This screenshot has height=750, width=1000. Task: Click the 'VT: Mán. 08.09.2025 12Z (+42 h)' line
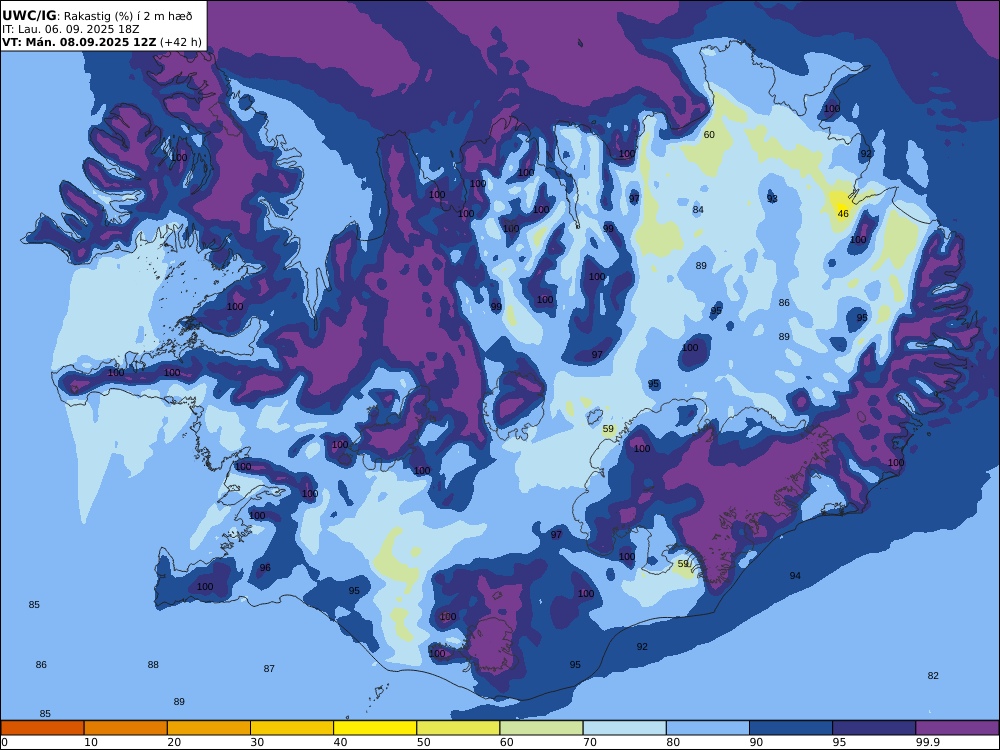(102, 42)
